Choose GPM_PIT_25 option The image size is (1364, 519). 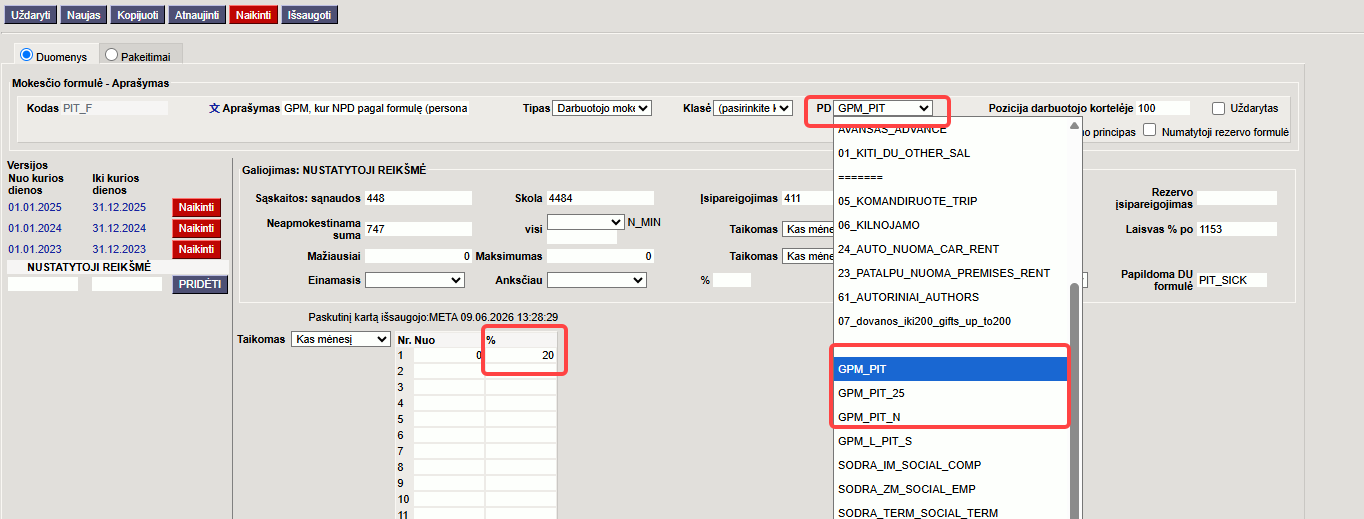[x=951, y=393]
